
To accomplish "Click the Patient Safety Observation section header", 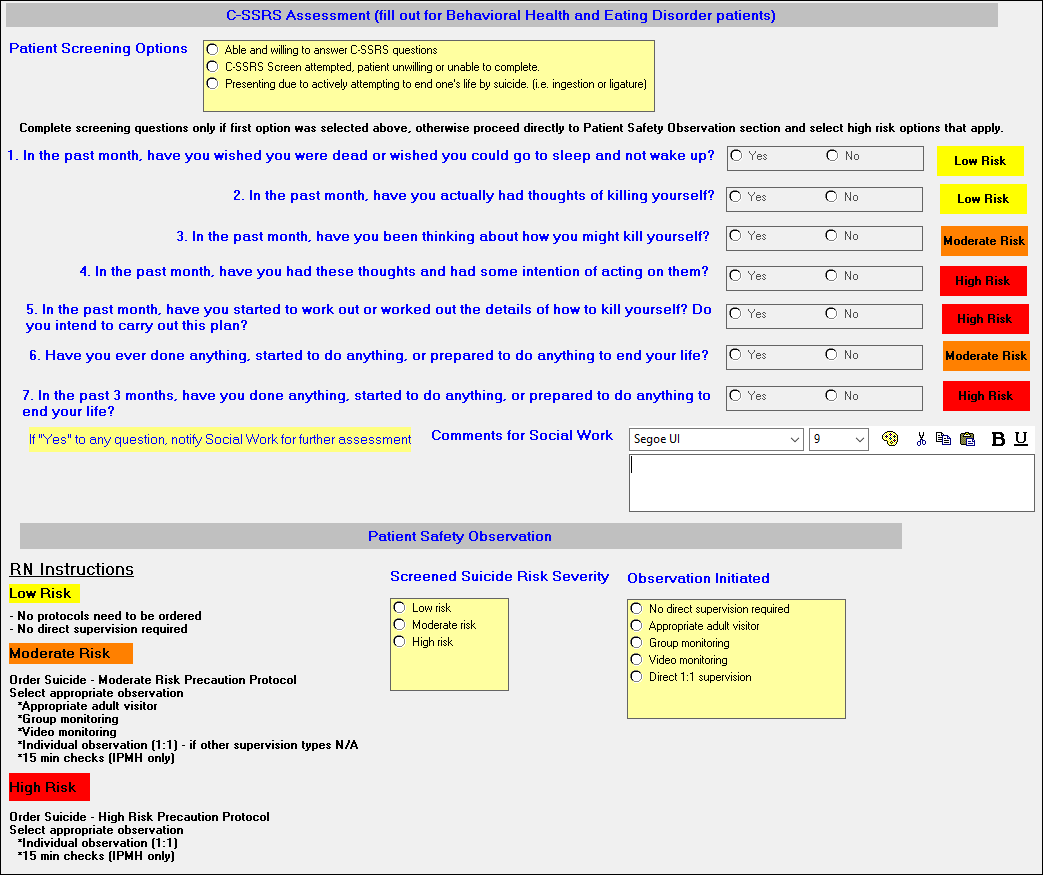I will (x=460, y=536).
